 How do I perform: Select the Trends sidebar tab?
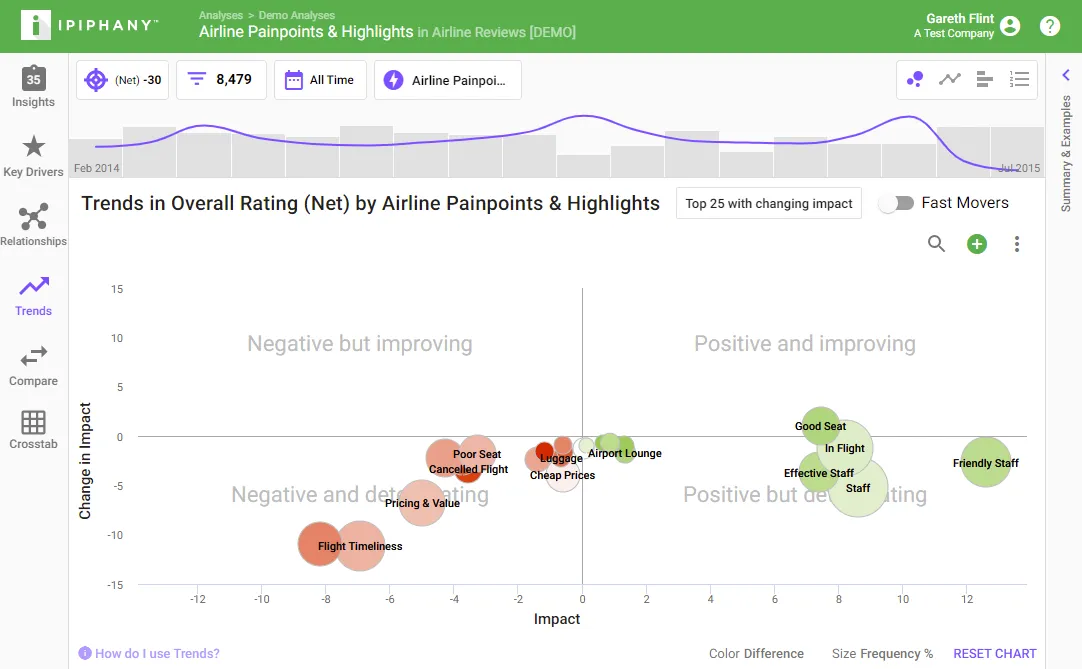(33, 295)
